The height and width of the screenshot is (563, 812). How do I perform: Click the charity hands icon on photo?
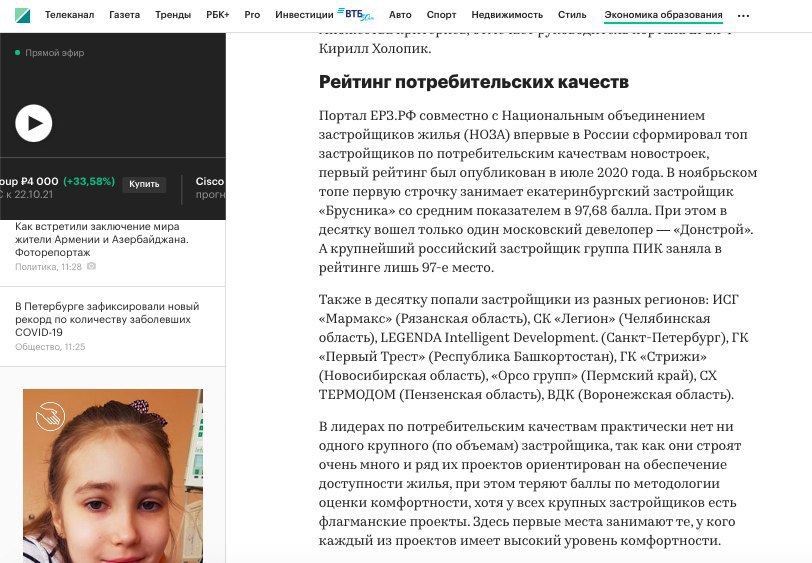[x=50, y=416]
